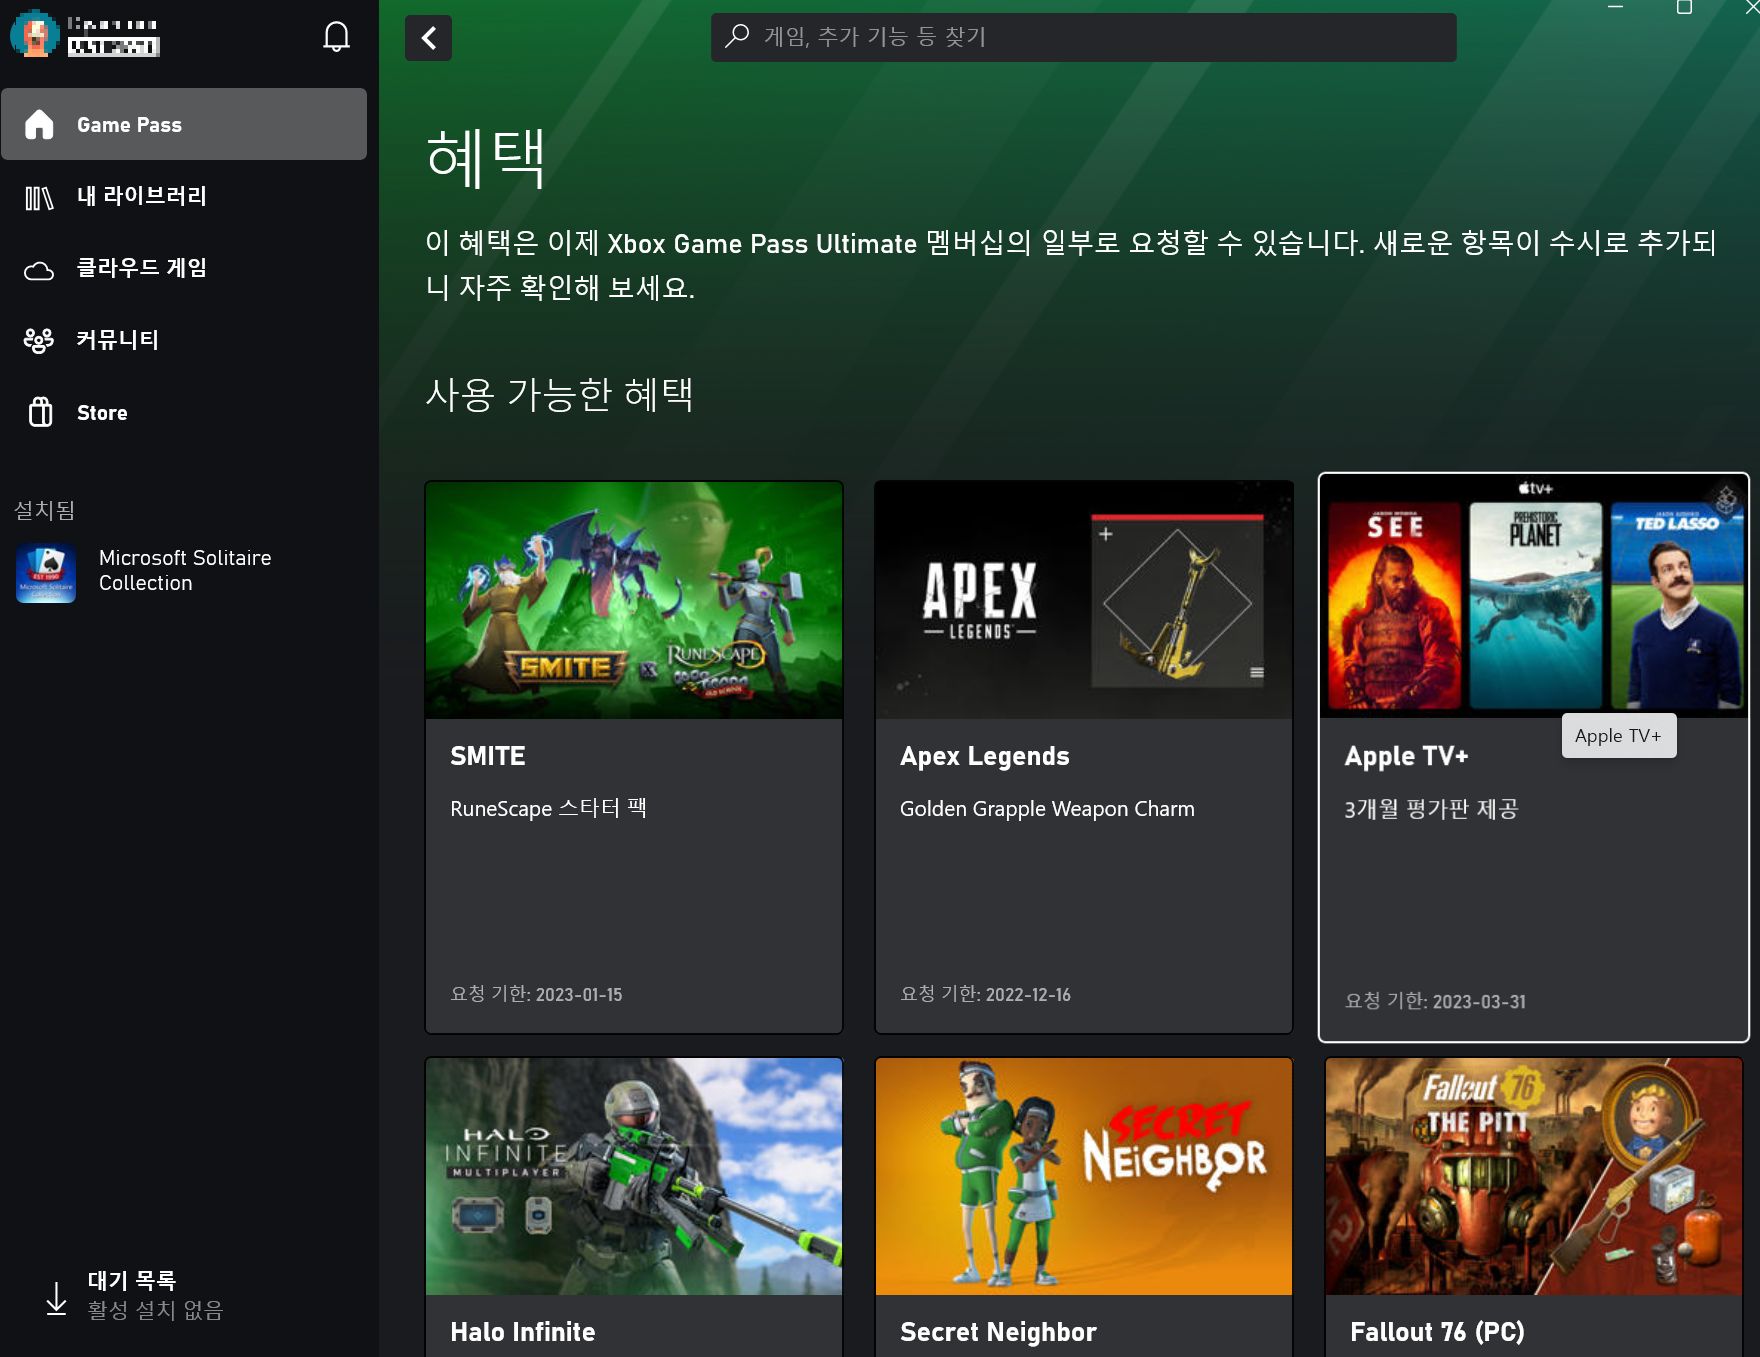
Task: Select the Secret Neighbor title
Action: (998, 1332)
